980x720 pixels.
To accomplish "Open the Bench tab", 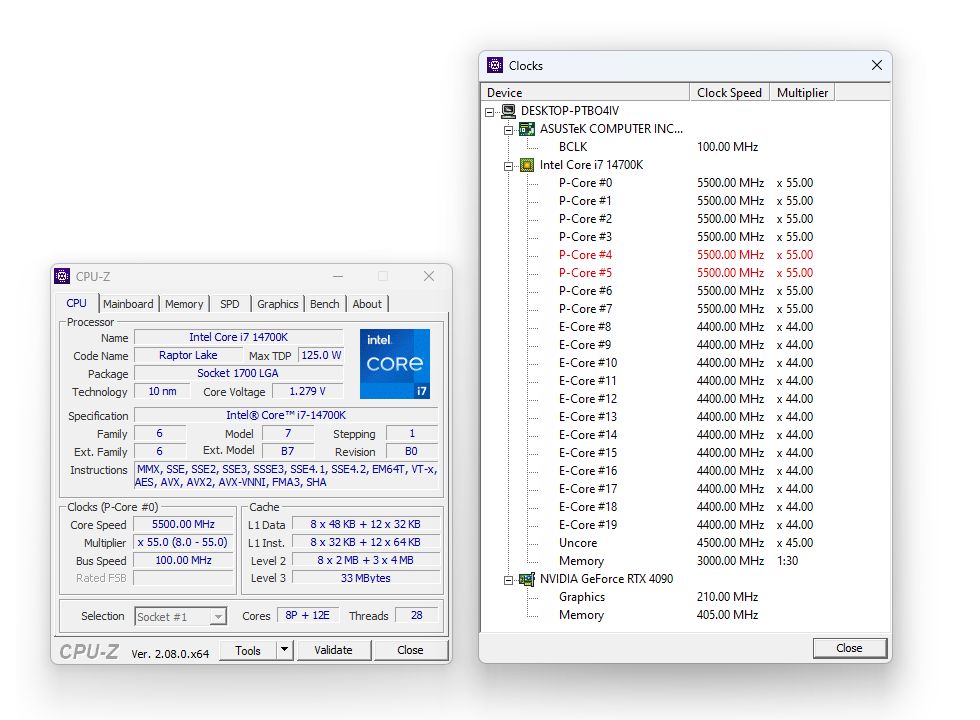I will (x=324, y=304).
